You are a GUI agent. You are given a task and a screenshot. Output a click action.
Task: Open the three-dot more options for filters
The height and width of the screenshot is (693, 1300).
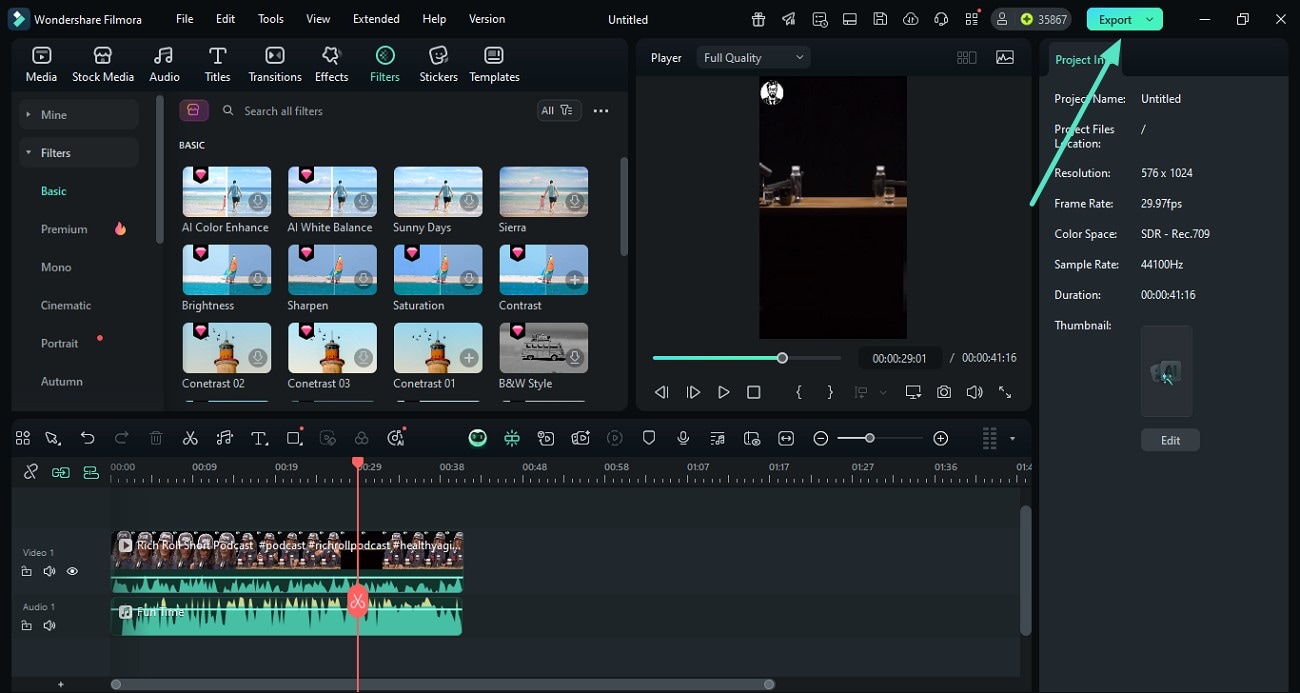[x=601, y=111]
